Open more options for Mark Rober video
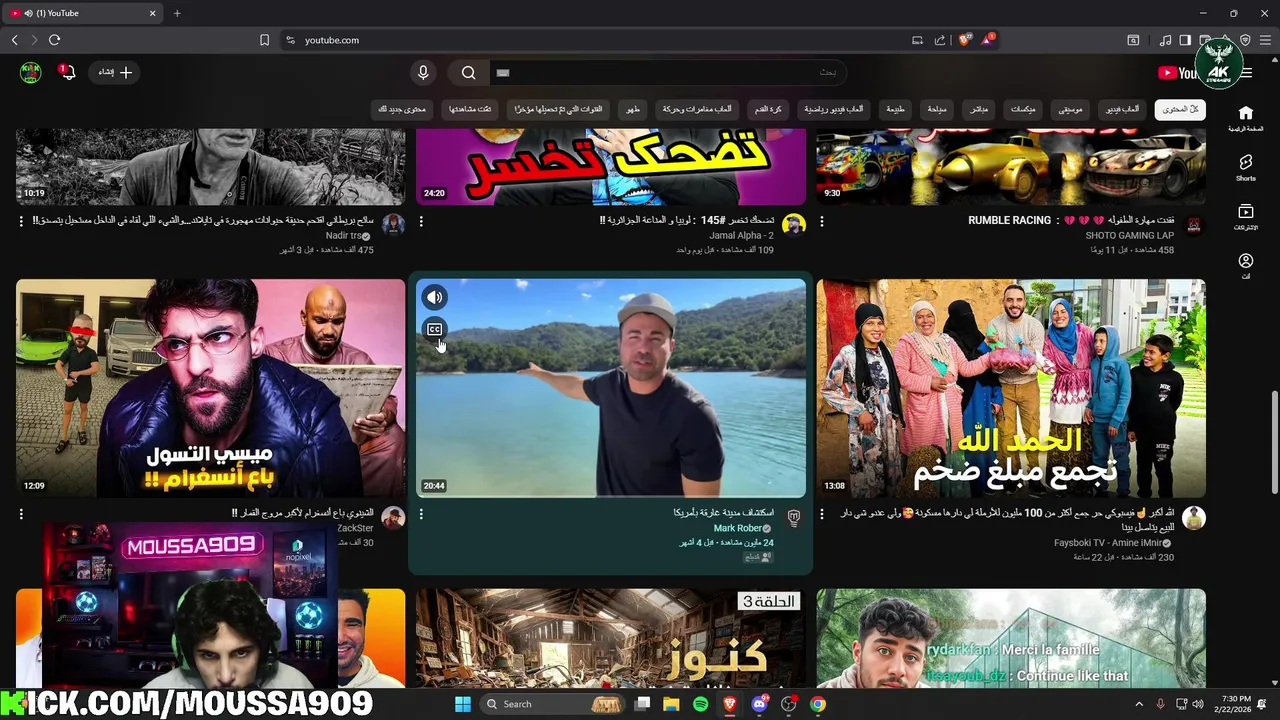 (x=421, y=514)
